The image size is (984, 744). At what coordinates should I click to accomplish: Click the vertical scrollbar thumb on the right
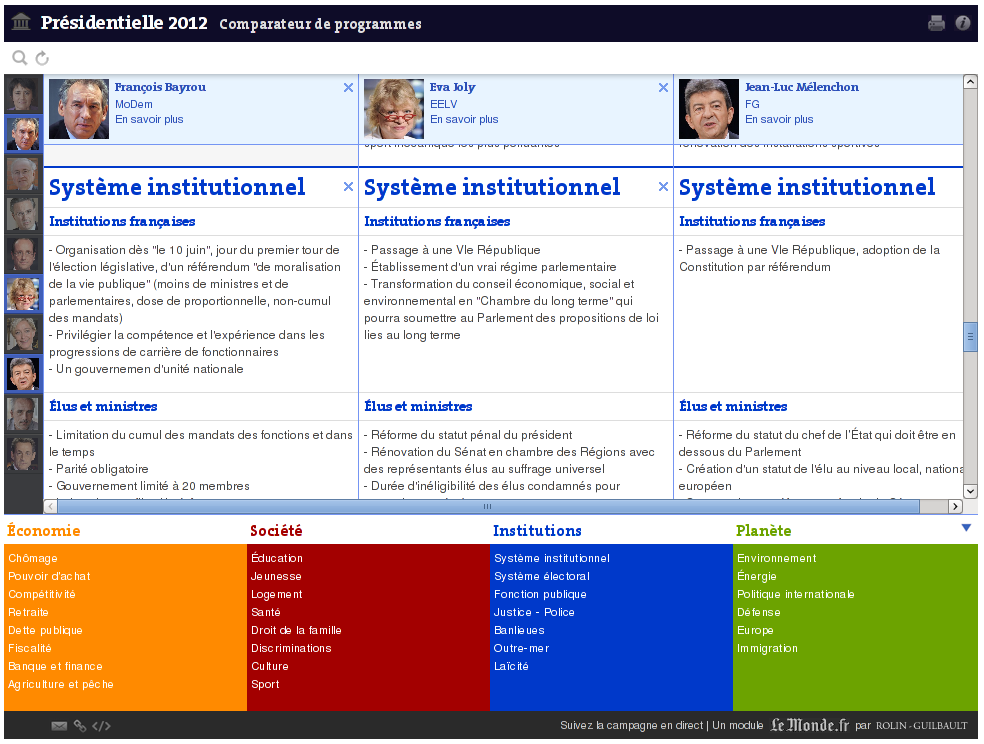(x=969, y=337)
